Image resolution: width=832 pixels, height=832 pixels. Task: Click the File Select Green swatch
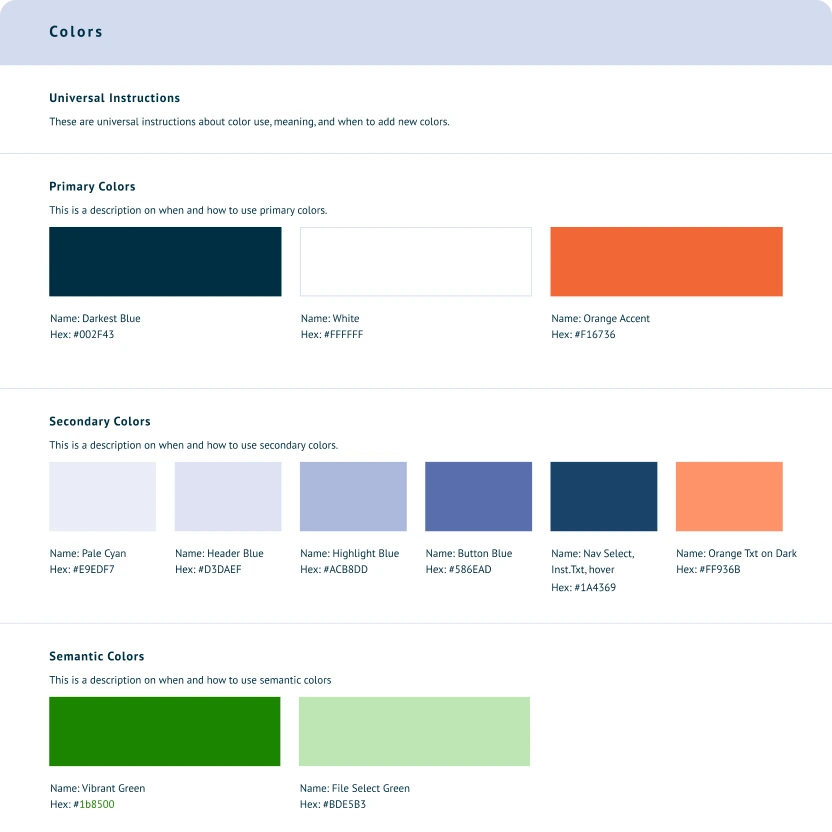pyautogui.click(x=414, y=731)
